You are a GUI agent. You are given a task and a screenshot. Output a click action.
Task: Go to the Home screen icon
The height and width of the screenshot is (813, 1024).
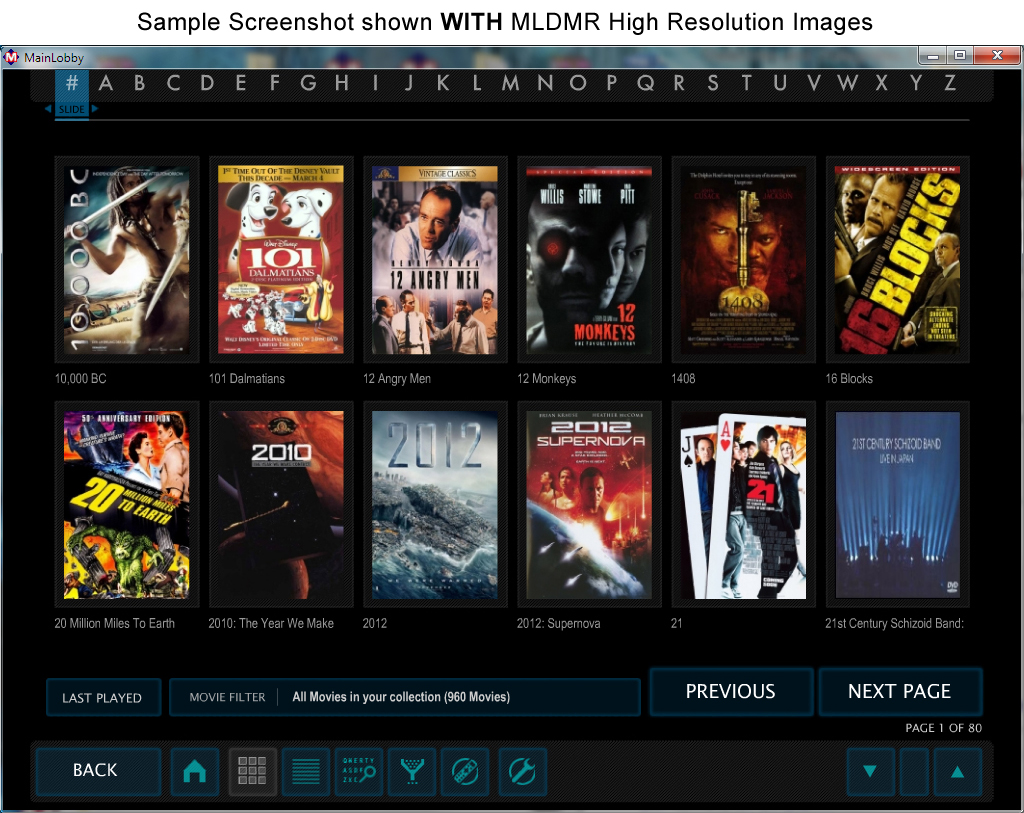195,771
